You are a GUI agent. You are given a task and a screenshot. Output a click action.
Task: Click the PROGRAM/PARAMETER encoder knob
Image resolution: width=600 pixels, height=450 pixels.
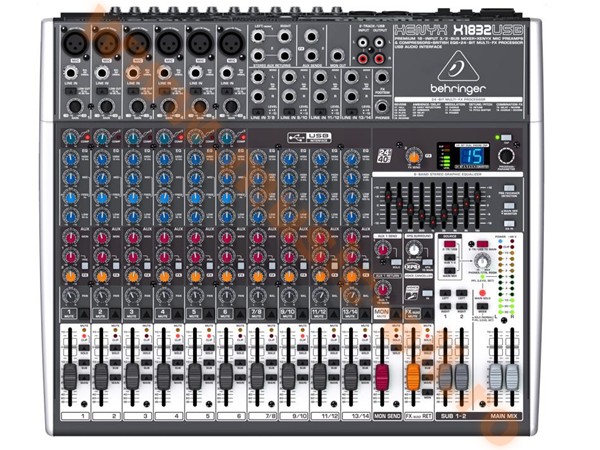506,156
